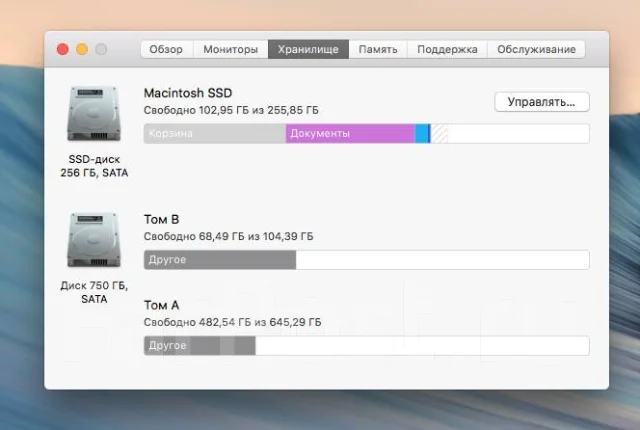Click the Управлять... button
The width and height of the screenshot is (640, 430).
(542, 102)
